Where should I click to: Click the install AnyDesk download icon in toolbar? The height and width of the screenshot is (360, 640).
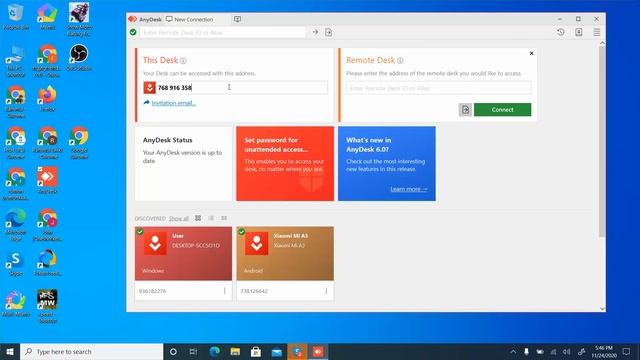click(x=579, y=32)
